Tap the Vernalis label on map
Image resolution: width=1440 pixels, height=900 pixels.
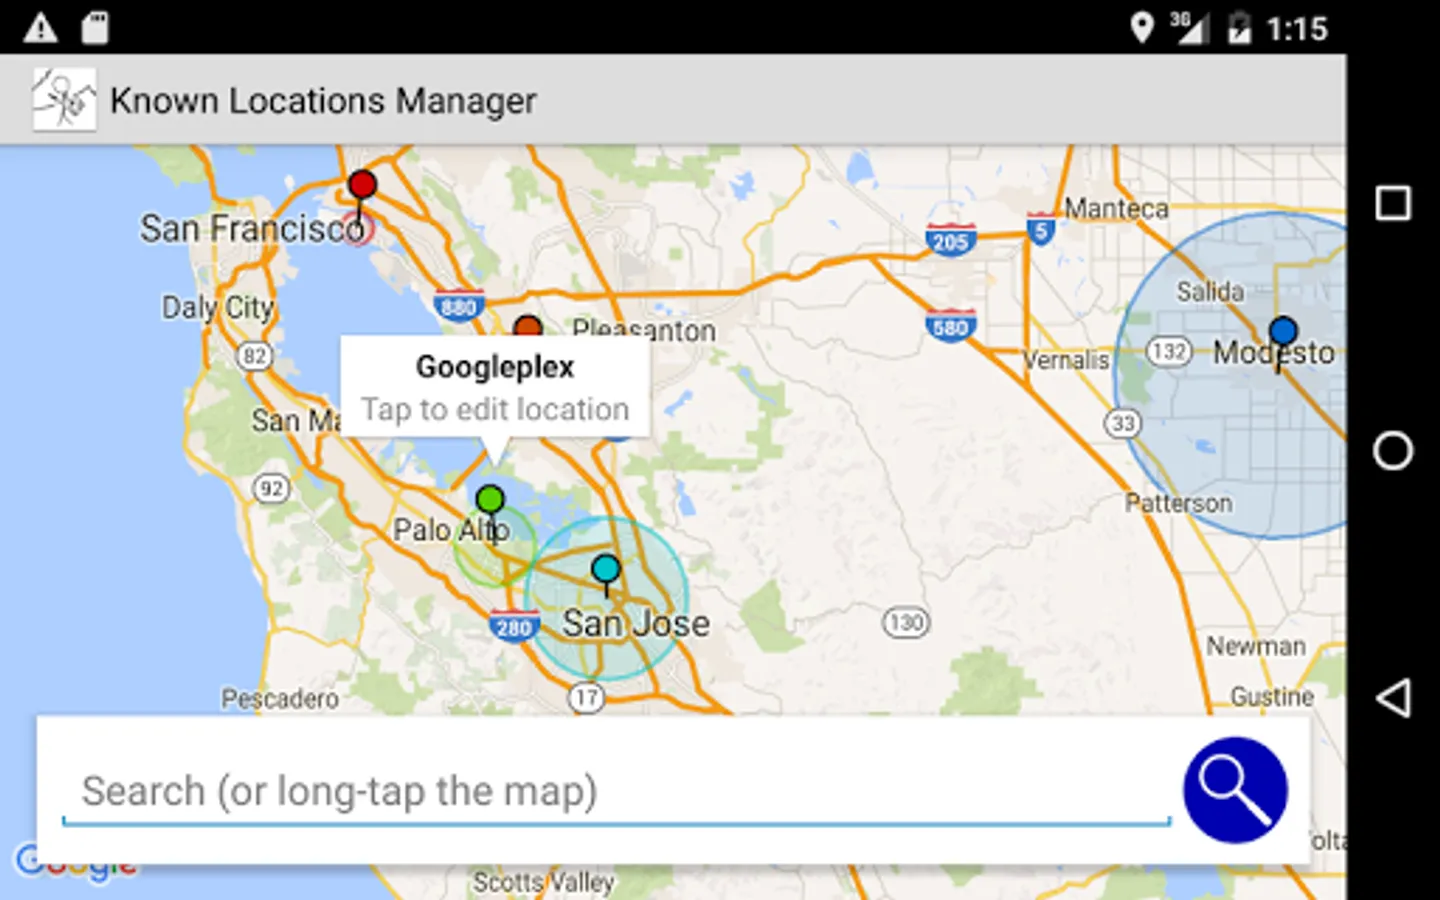click(x=1066, y=360)
